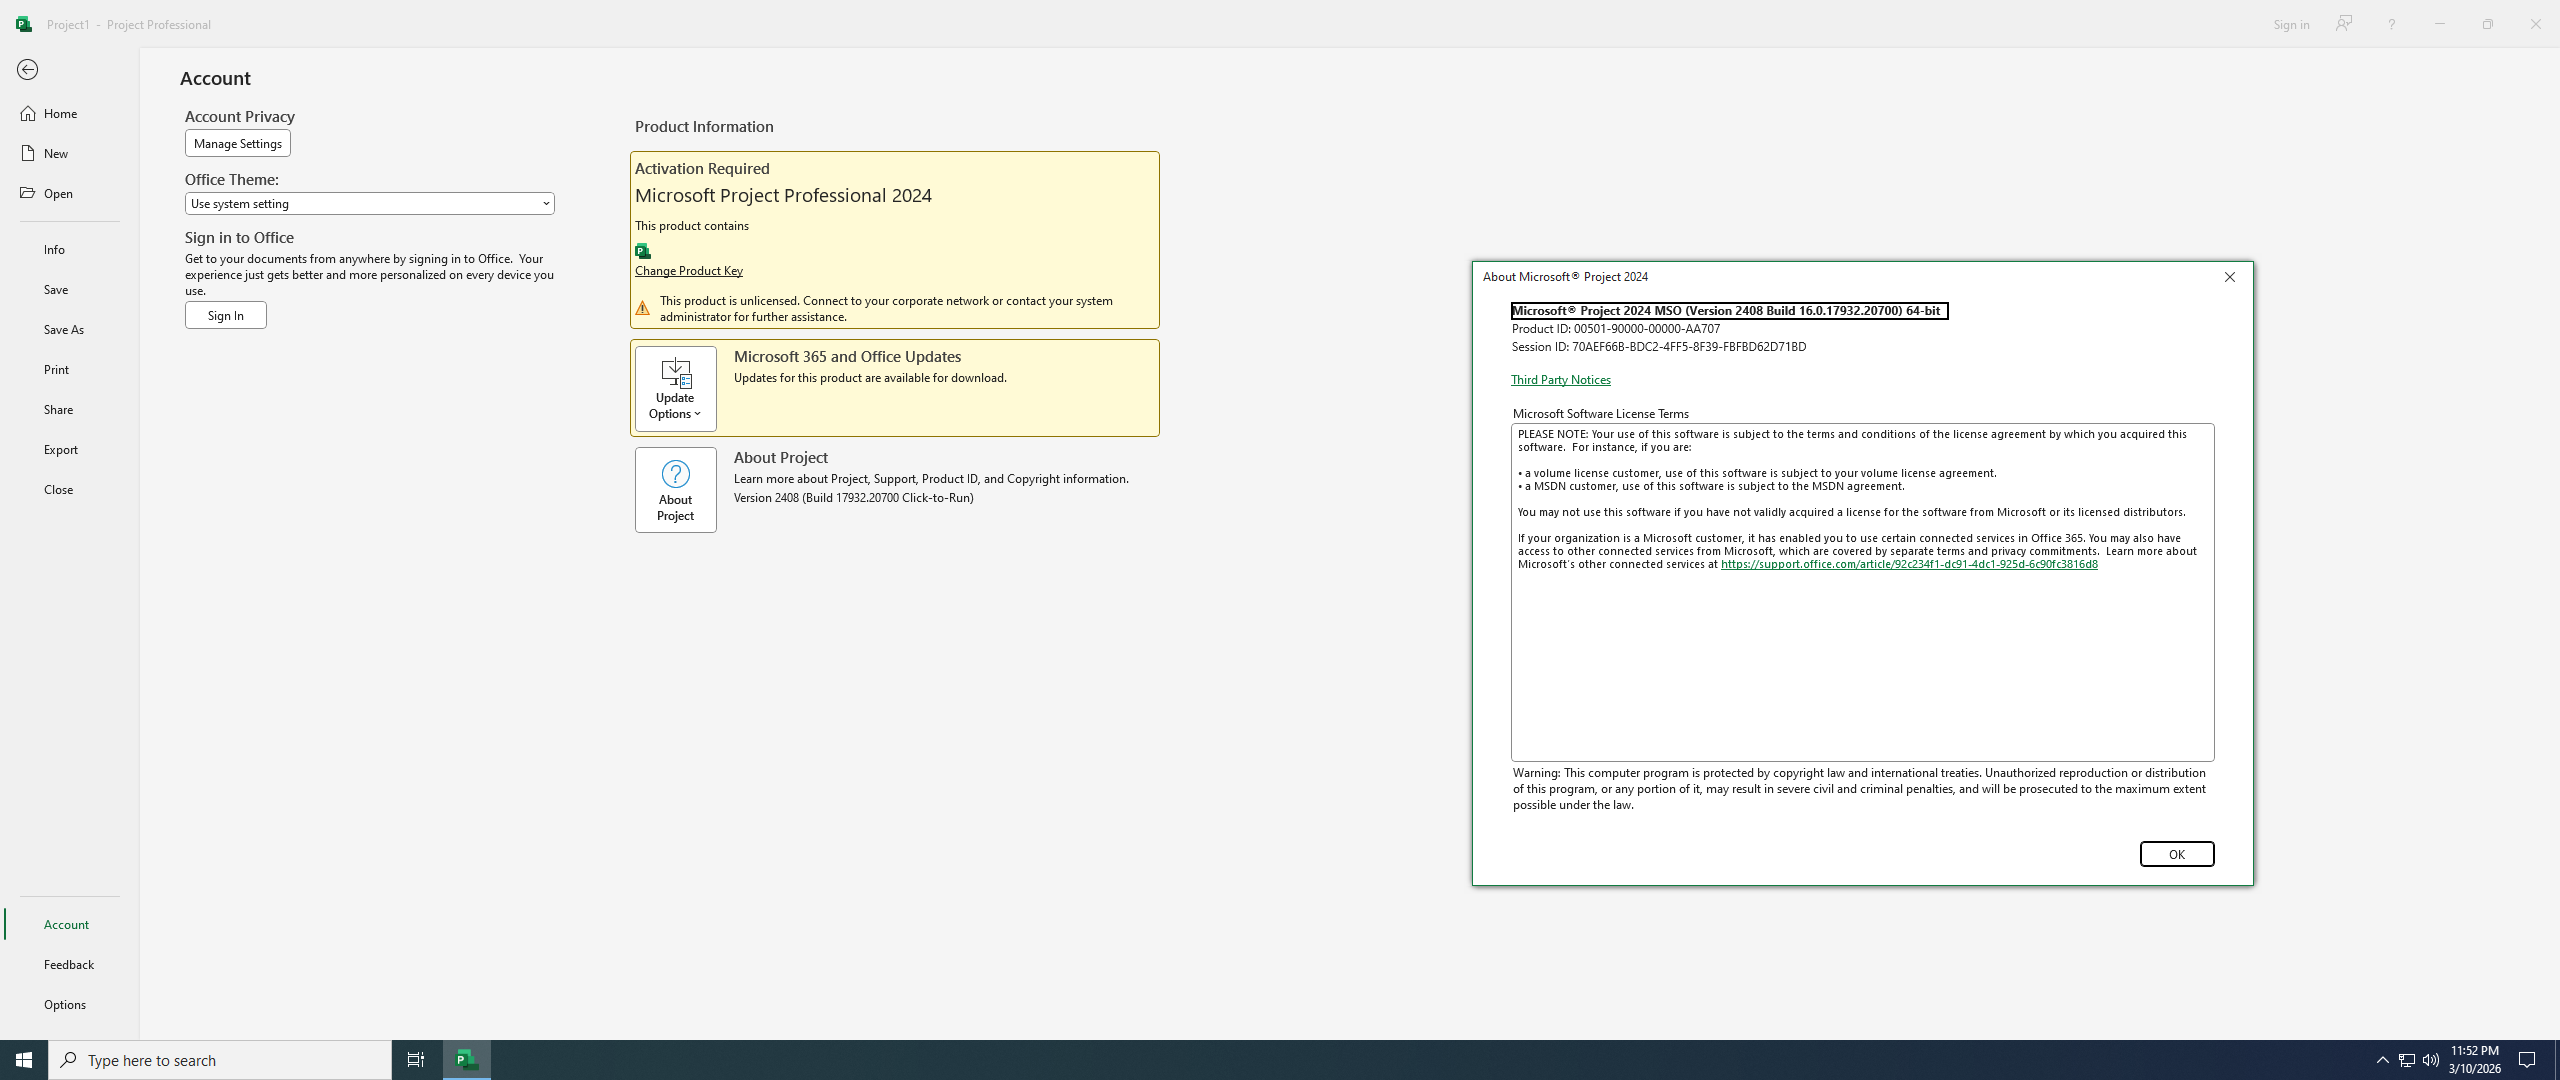Open the Windows Start menu
This screenshot has width=2560, height=1080.
click(x=24, y=1059)
